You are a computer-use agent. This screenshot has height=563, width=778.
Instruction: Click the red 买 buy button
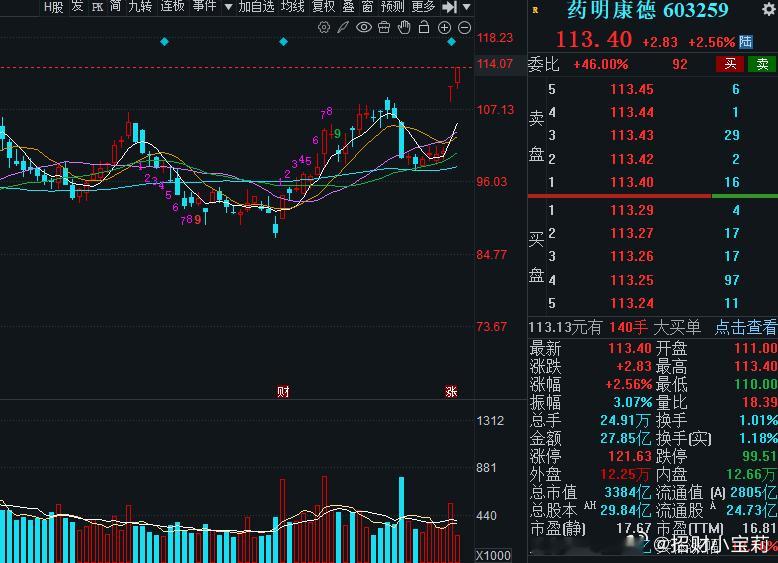729,64
